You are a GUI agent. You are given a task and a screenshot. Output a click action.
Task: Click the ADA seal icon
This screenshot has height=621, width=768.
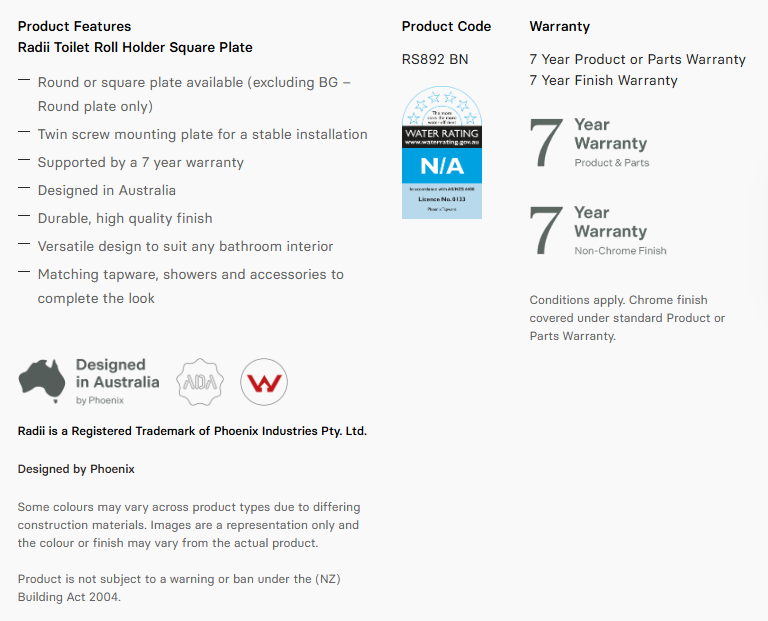pos(200,382)
